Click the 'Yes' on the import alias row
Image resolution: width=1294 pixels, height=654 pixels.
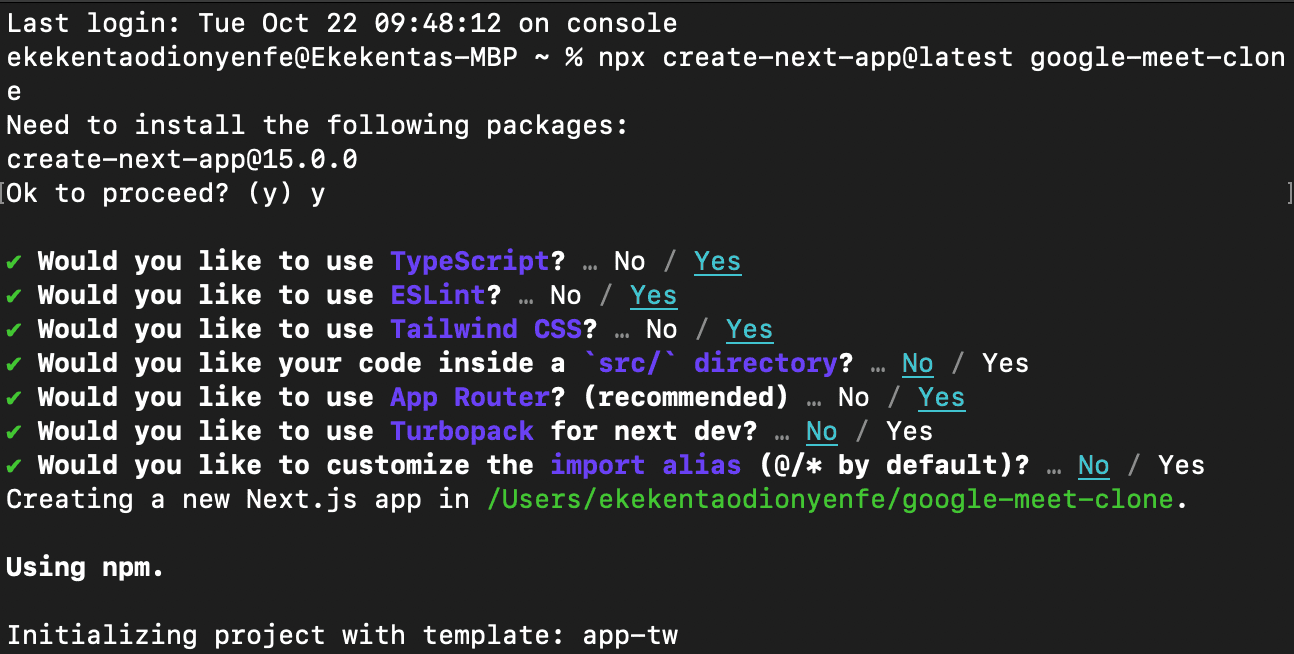pyautogui.click(x=1182, y=465)
